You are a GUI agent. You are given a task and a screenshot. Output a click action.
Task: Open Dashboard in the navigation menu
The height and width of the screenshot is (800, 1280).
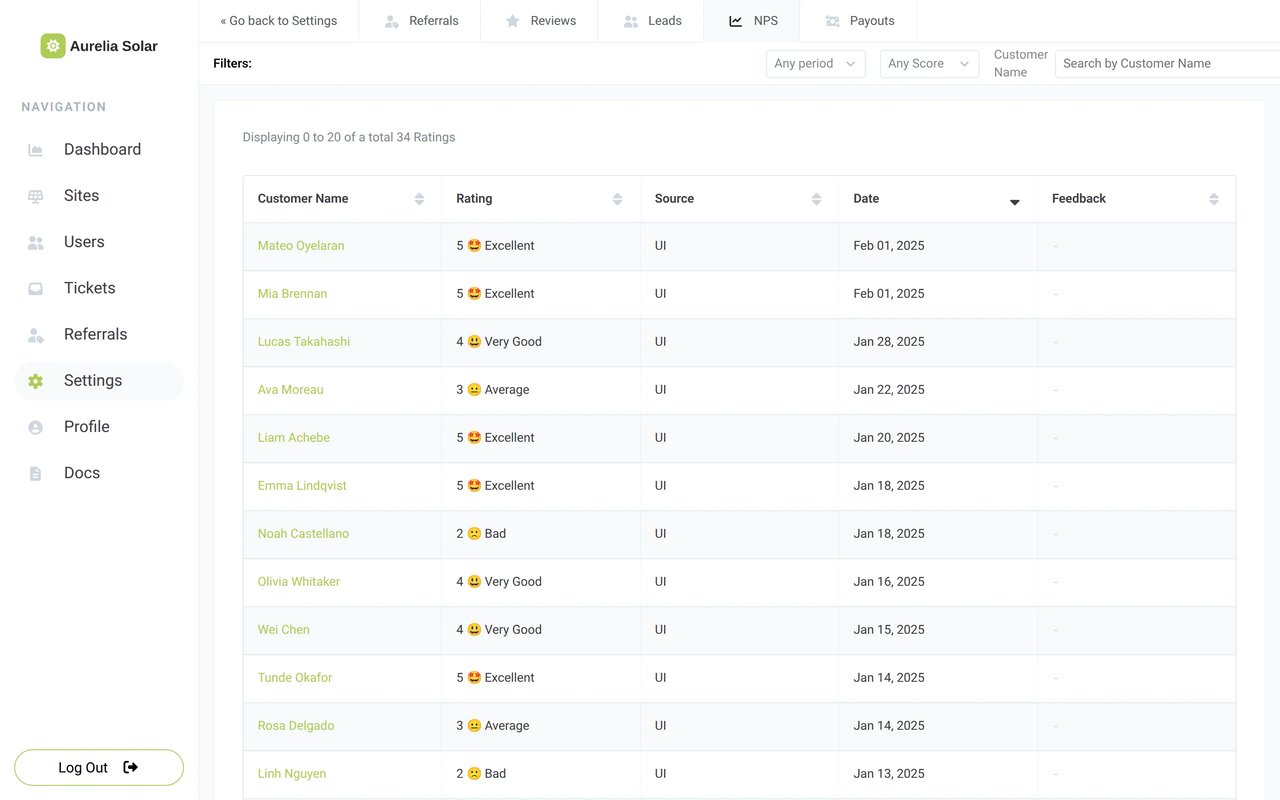click(x=99, y=150)
